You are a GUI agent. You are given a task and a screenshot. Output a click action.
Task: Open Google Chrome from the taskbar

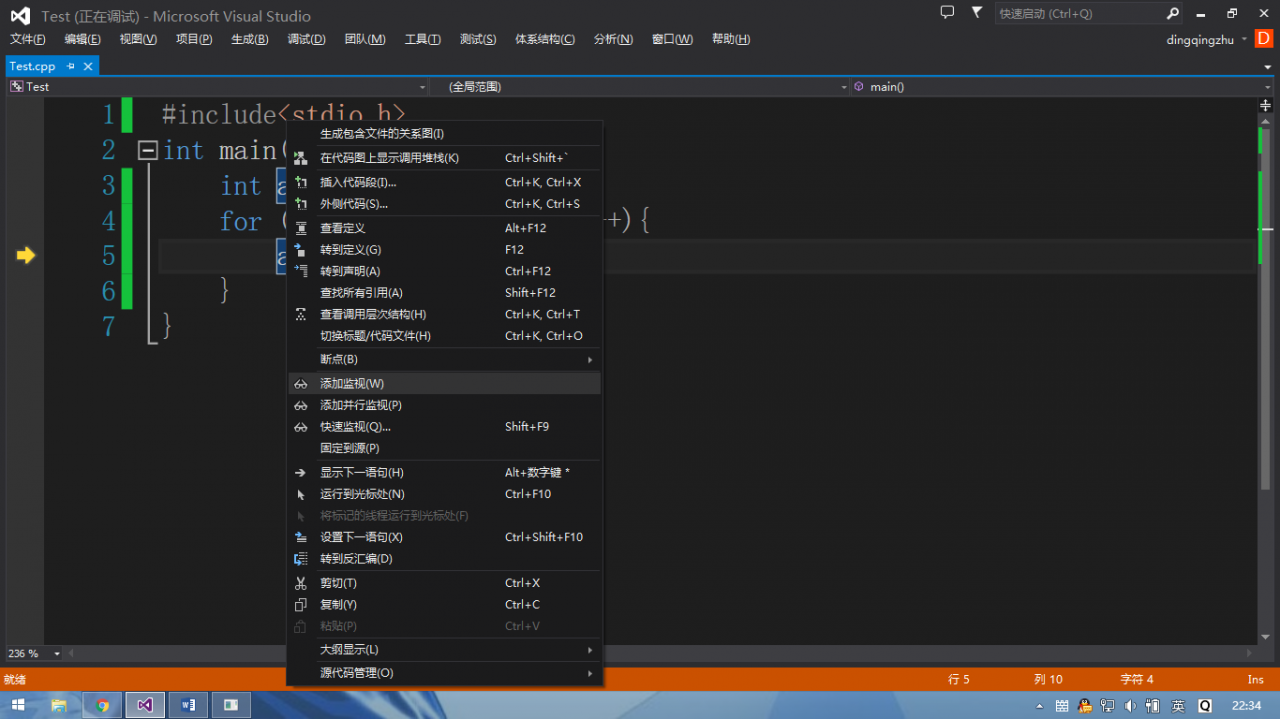coord(102,705)
